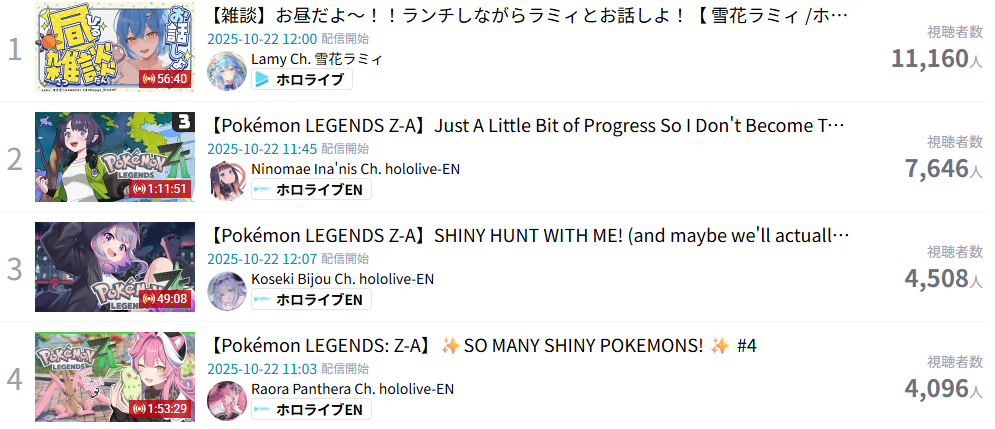995x429 pixels.
Task: Click Koseki Bijou channel avatar icon
Action: pos(227,291)
